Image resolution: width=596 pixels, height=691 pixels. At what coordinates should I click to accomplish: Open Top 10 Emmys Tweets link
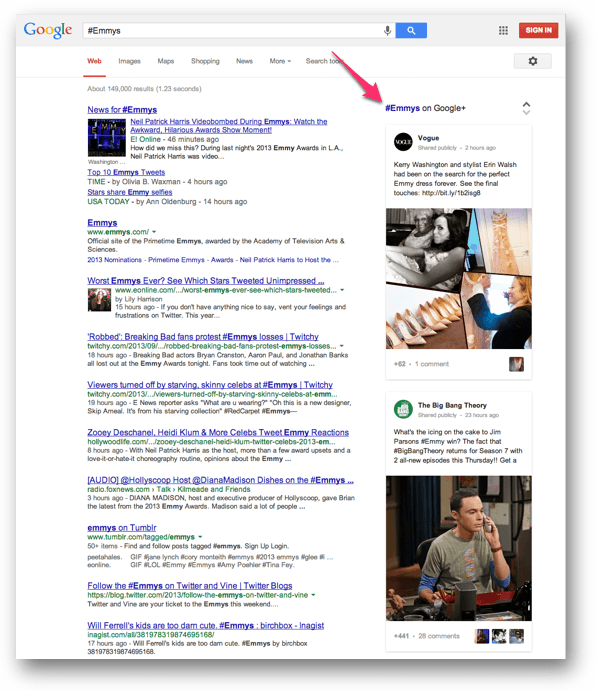pyautogui.click(x=126, y=172)
